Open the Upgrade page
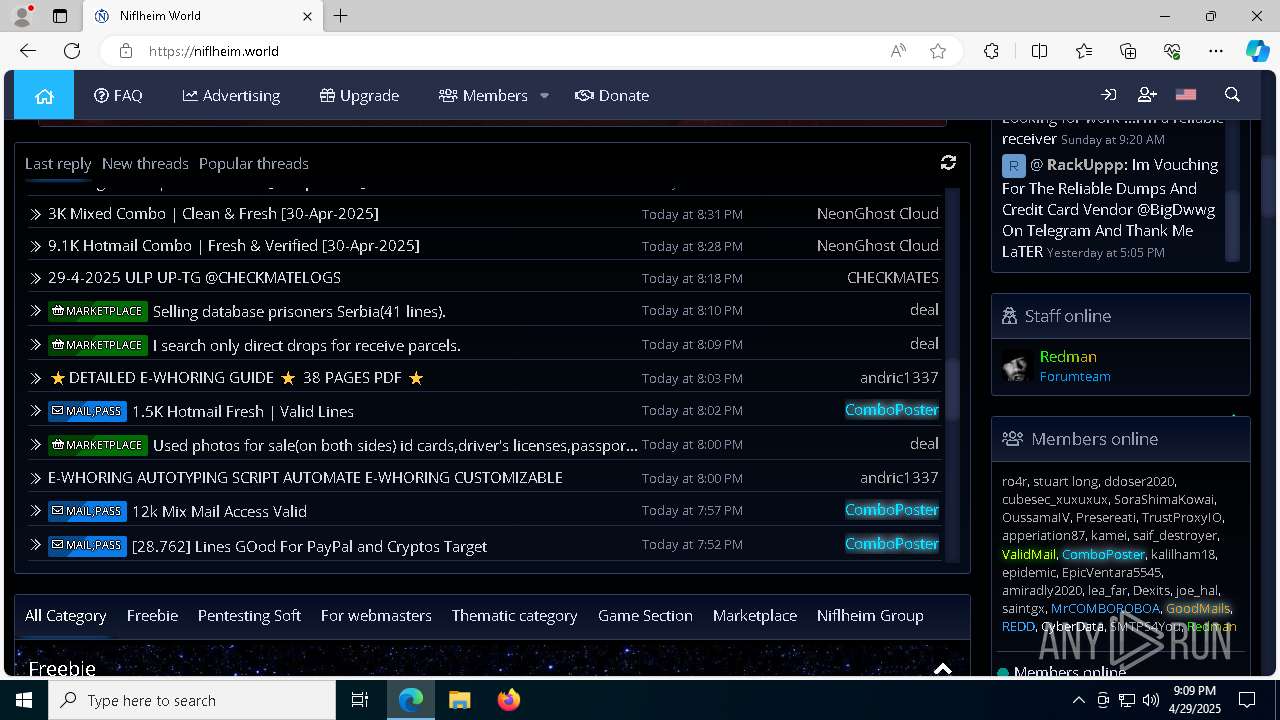This screenshot has height=720, width=1280. 359,95
